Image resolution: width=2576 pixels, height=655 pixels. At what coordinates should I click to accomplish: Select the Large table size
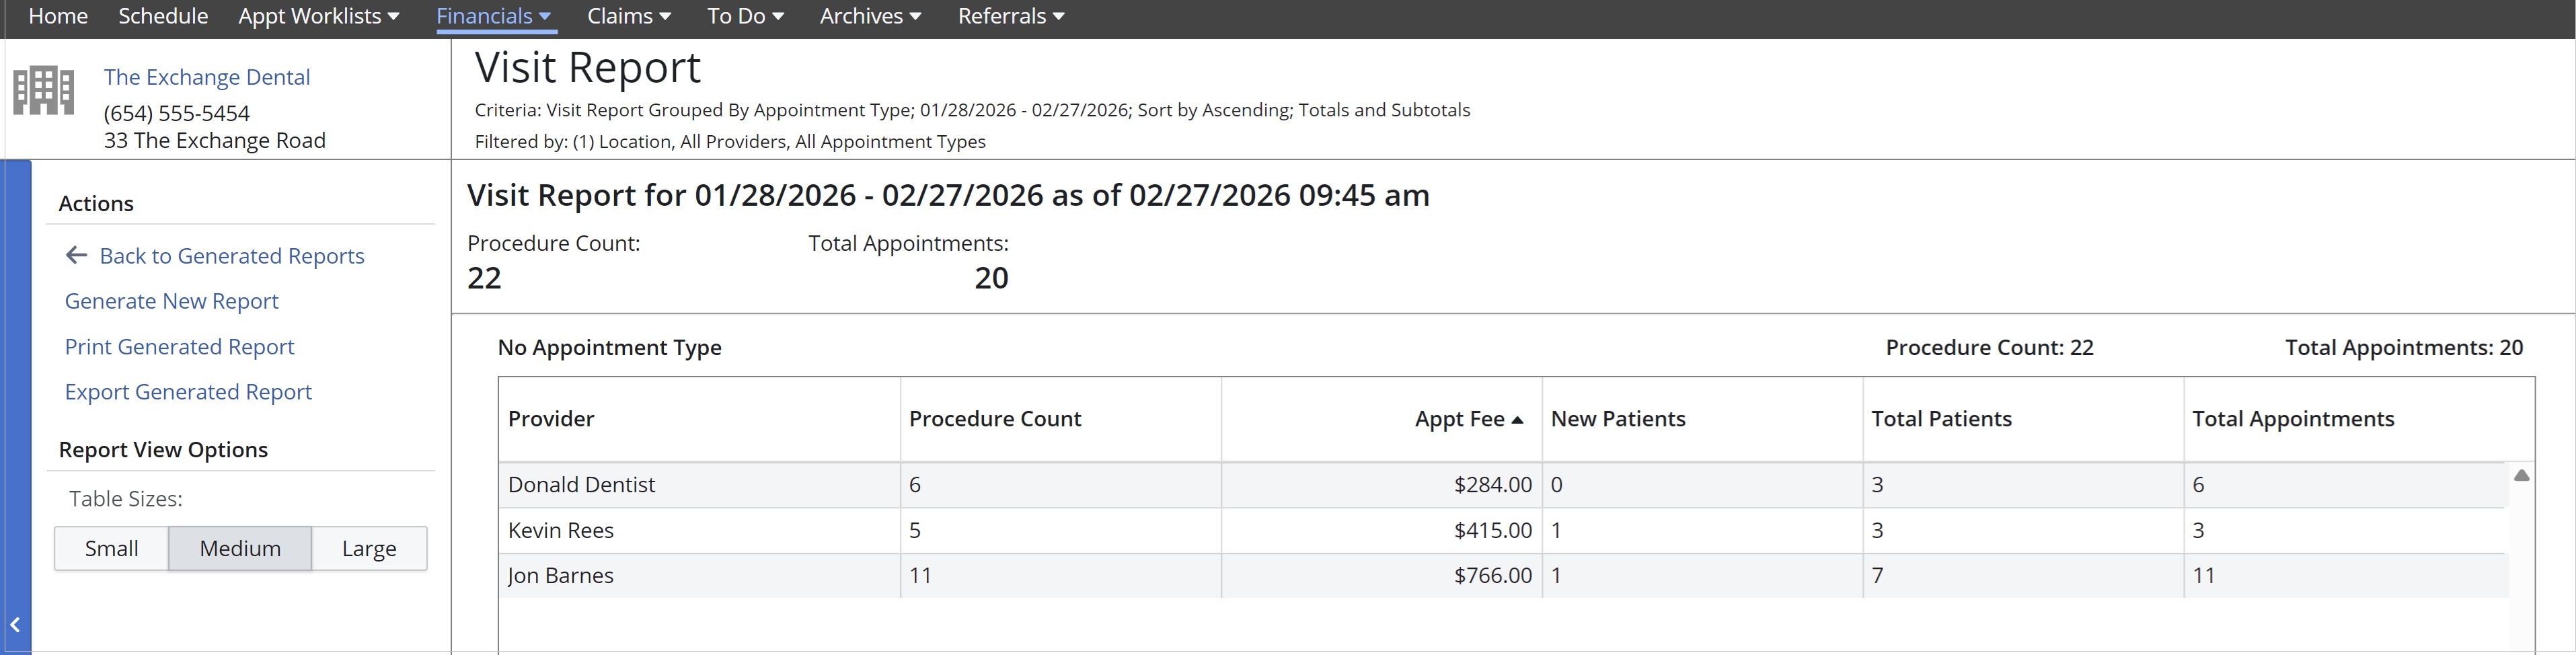369,549
